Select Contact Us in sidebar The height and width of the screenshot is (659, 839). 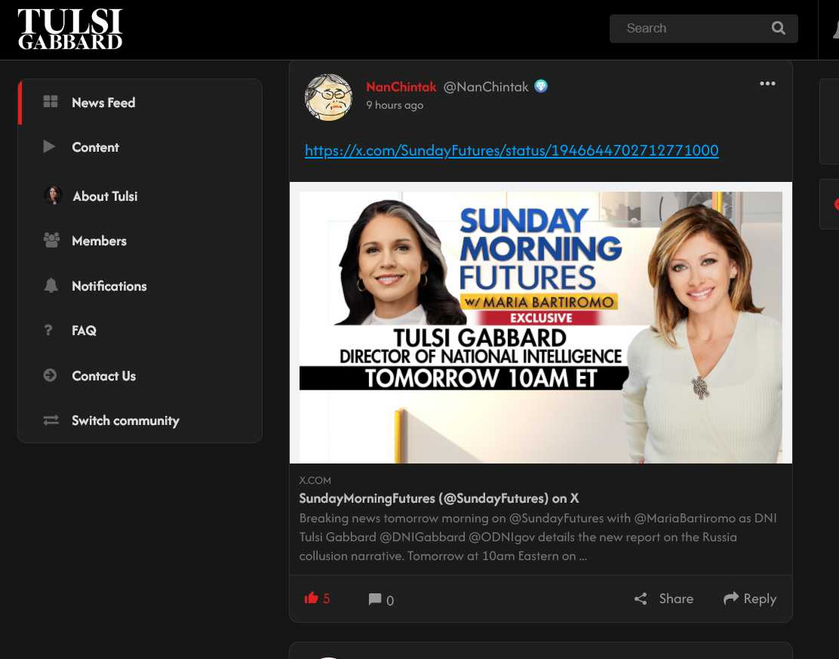coord(140,376)
